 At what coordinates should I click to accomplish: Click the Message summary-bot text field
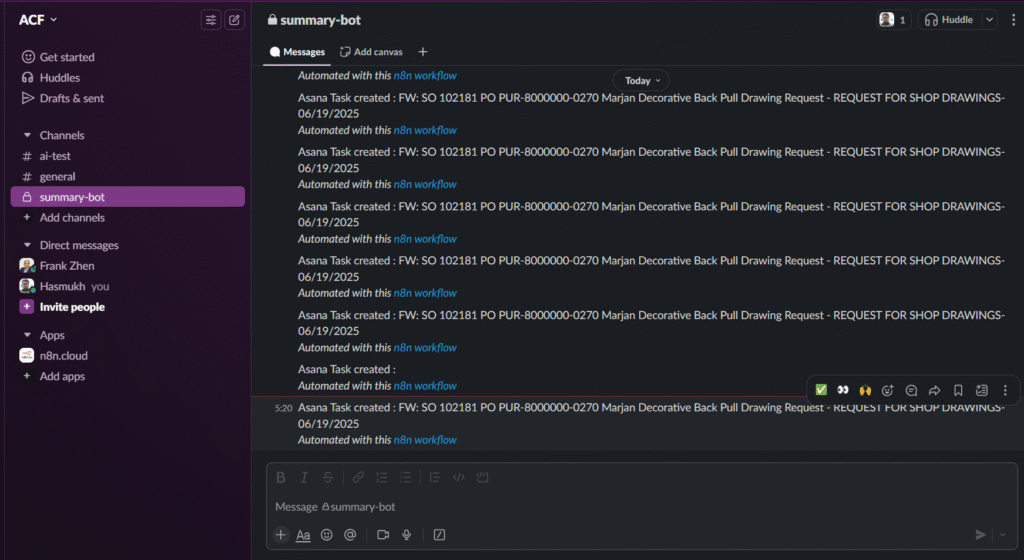coord(600,507)
